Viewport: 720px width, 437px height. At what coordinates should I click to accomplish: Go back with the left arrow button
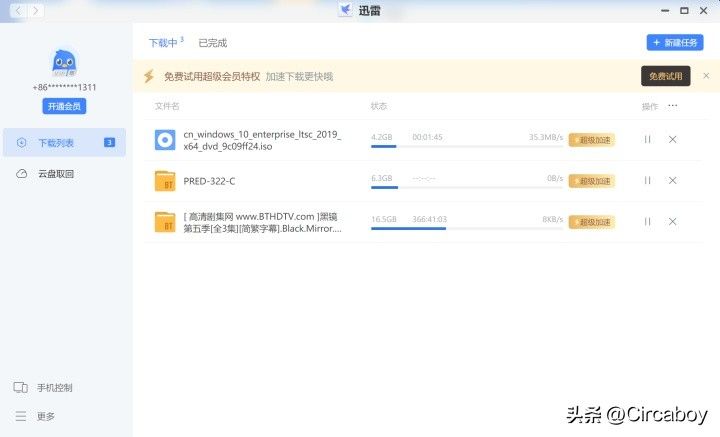click(x=17, y=11)
